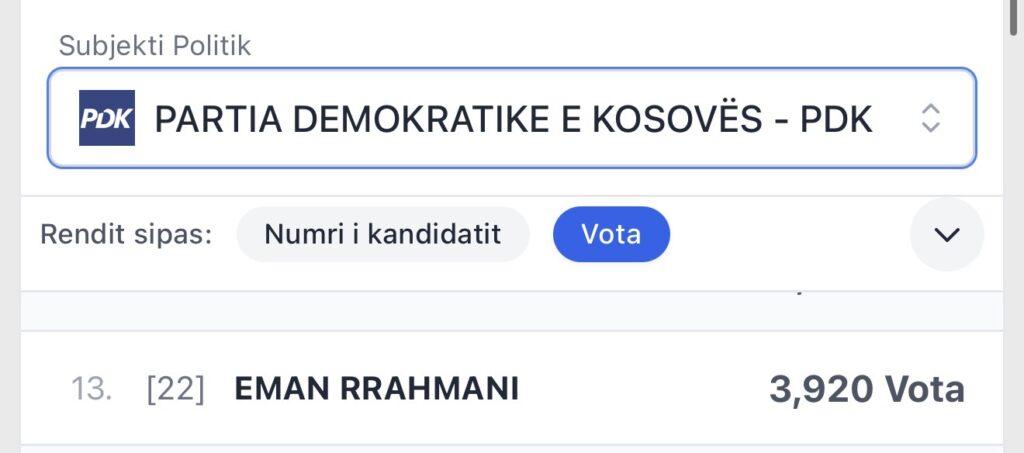Click the PDK party logo
The image size is (1024, 453).
pos(106,118)
